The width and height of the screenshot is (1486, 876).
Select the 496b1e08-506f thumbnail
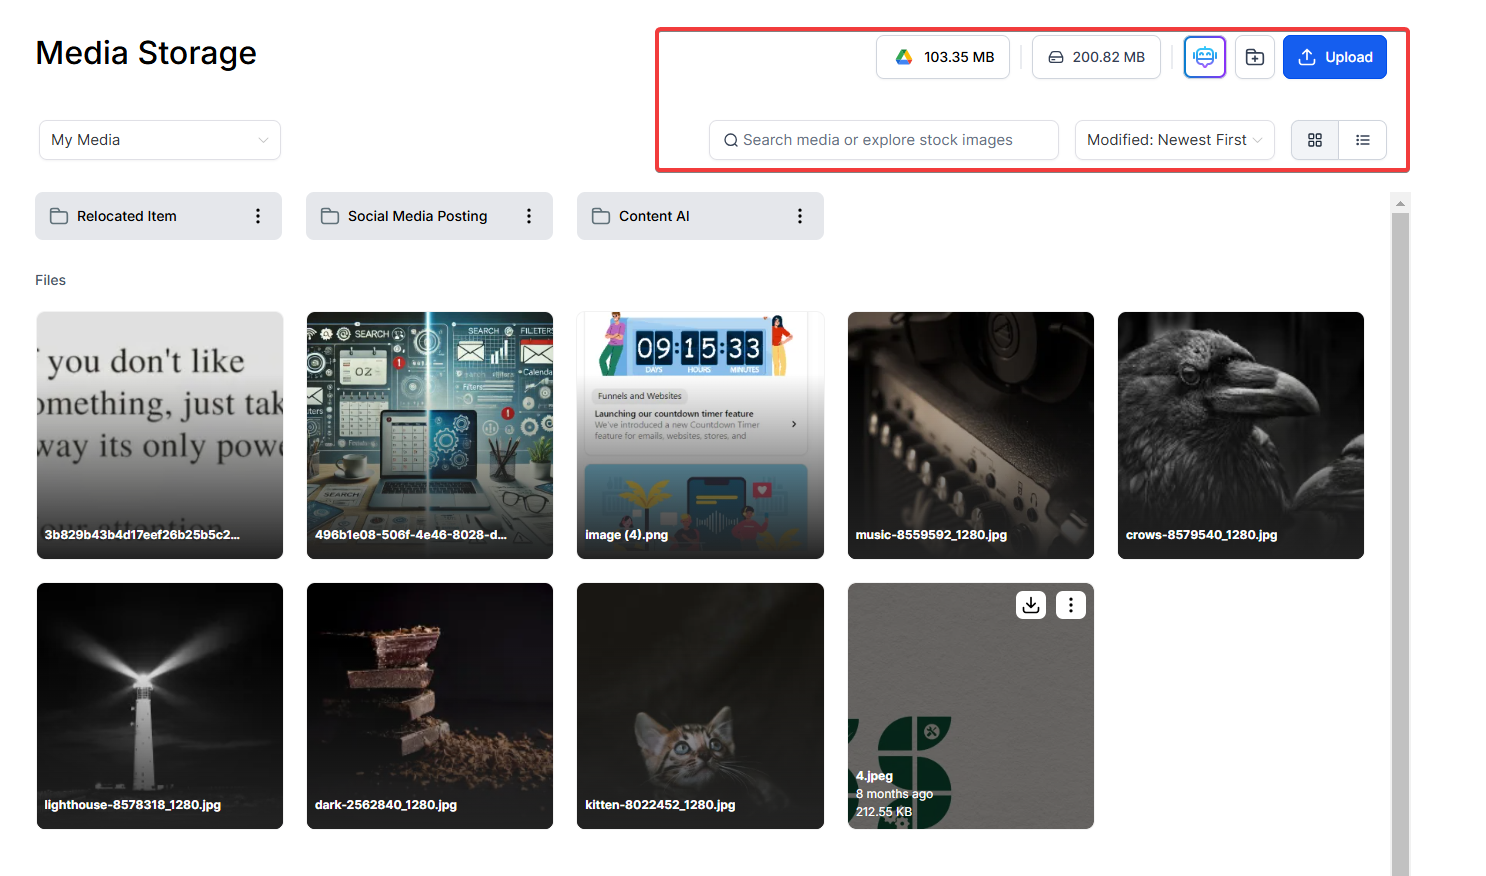[430, 435]
